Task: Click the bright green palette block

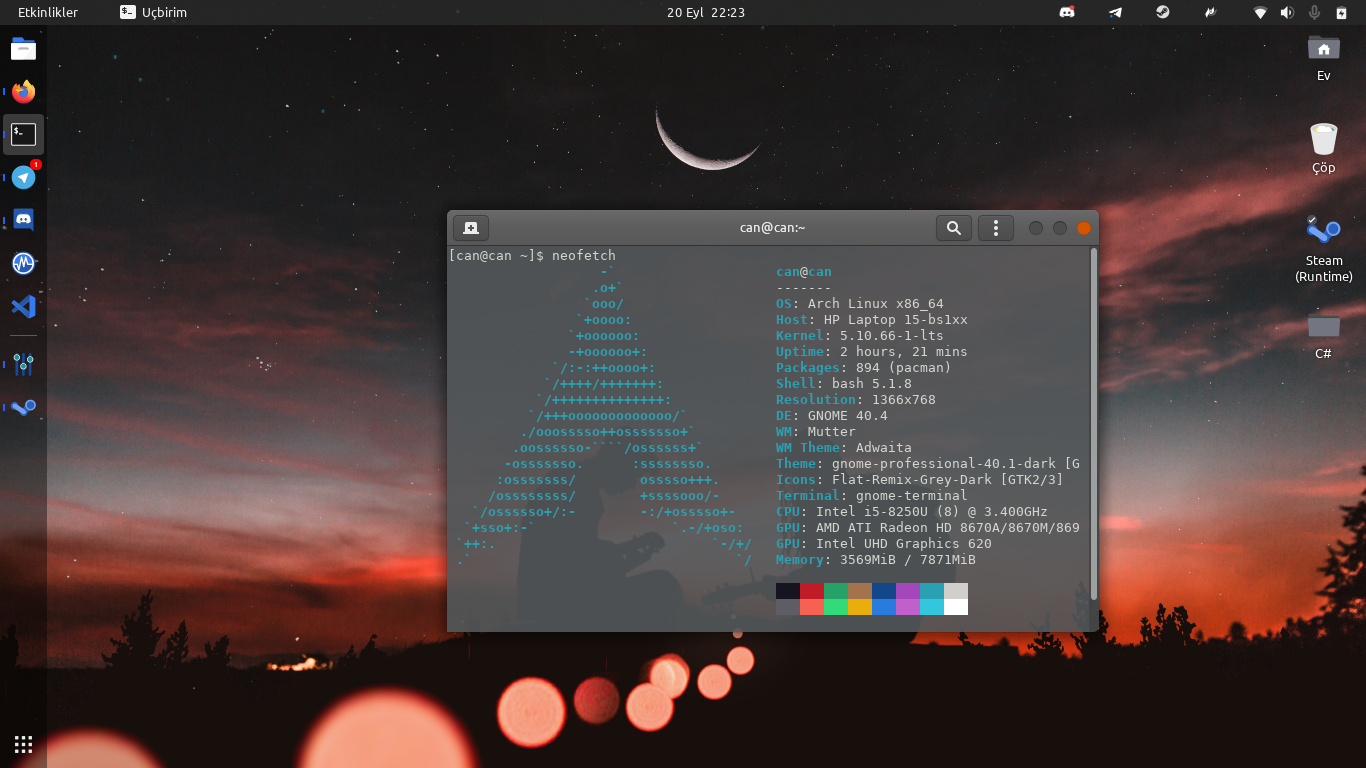Action: pos(836,607)
